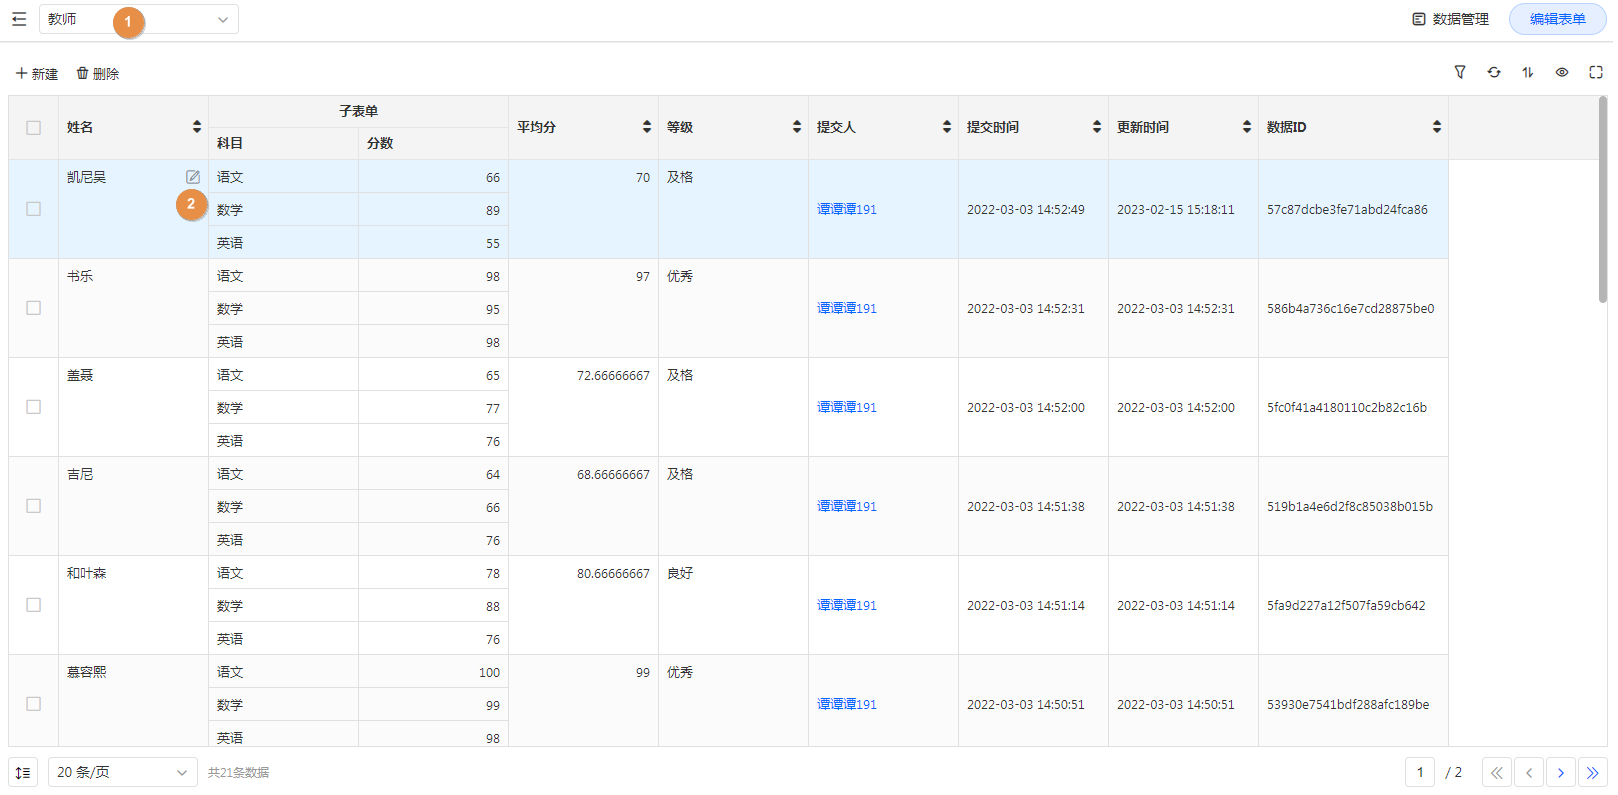Select all rows with the header checkbox
The image size is (1618, 795).
click(x=34, y=128)
